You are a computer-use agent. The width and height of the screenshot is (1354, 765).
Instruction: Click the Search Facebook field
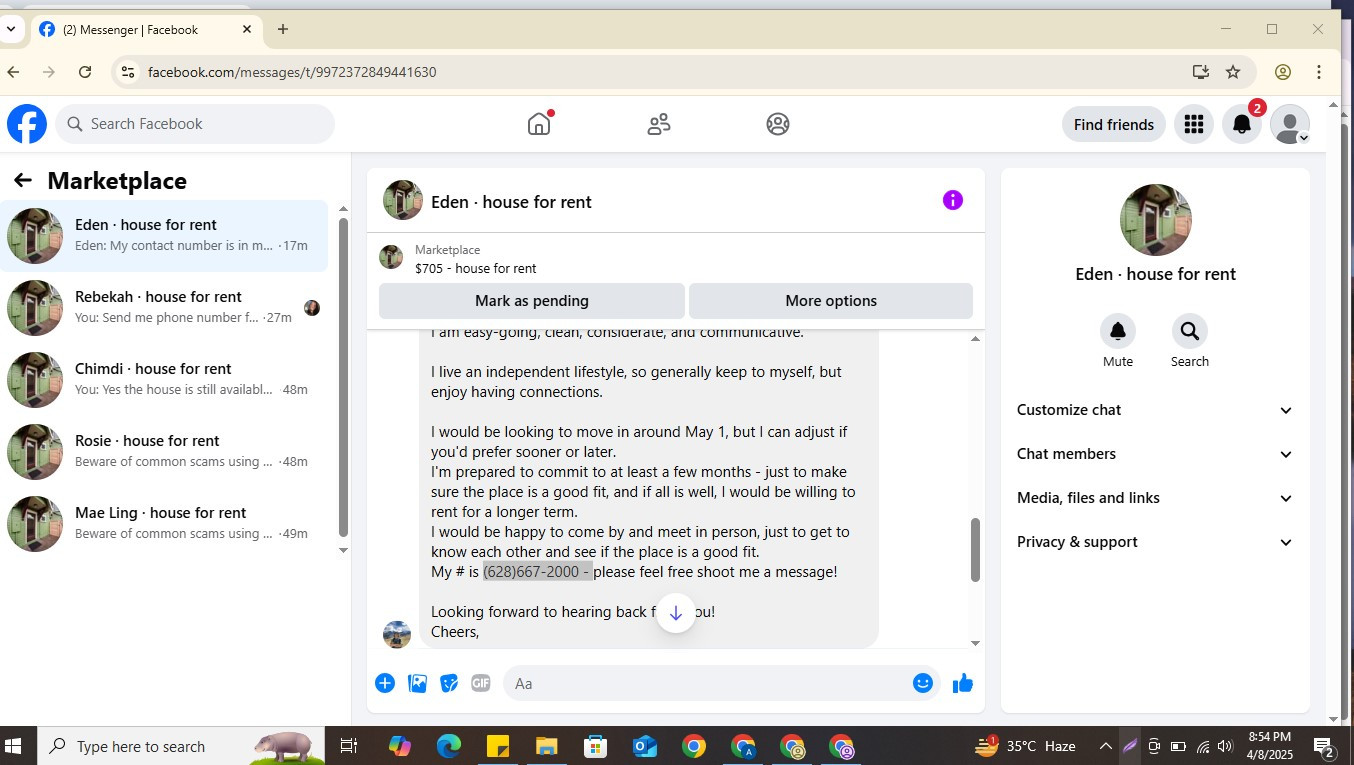pos(195,124)
